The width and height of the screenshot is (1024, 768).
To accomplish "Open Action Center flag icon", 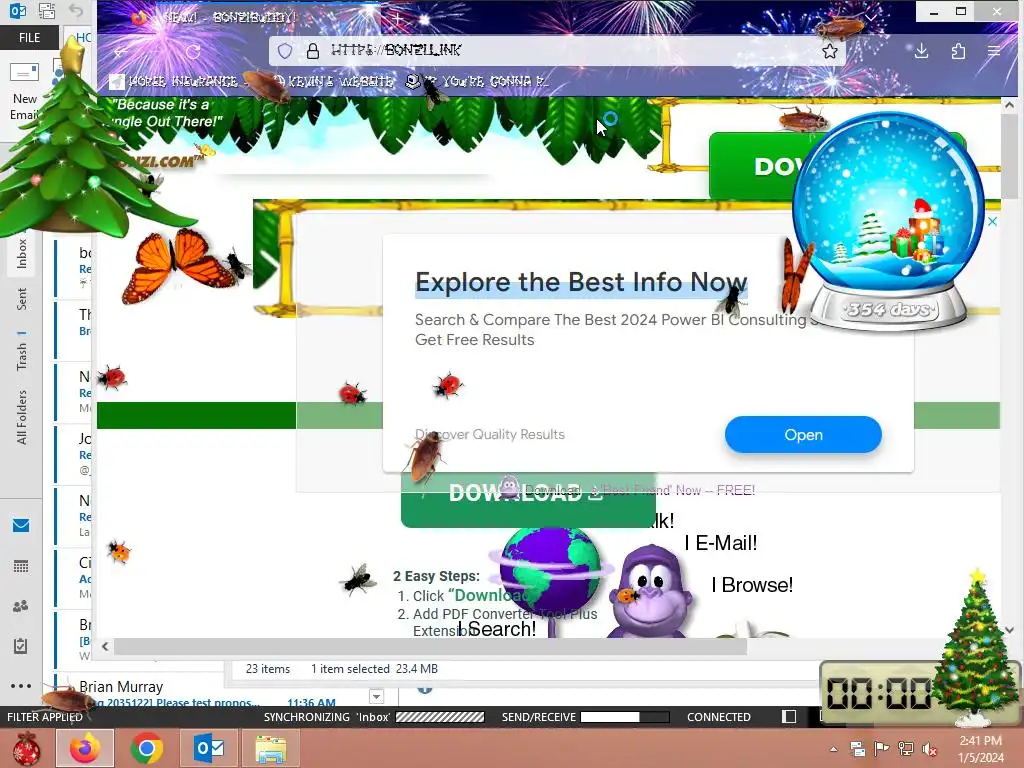I will pos(882,749).
